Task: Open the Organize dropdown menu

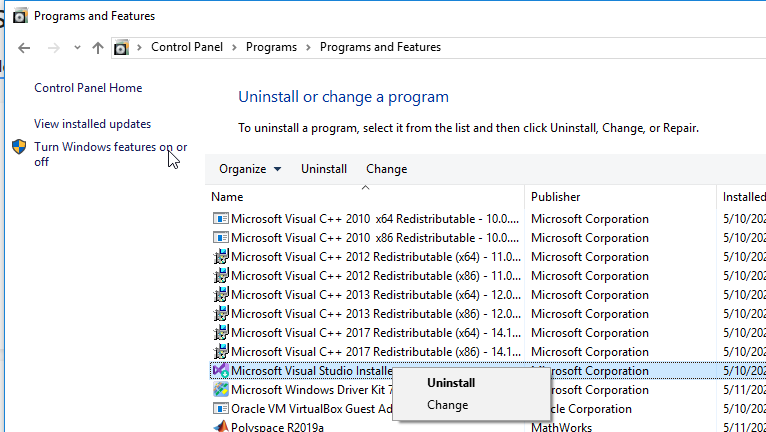Action: [250, 169]
